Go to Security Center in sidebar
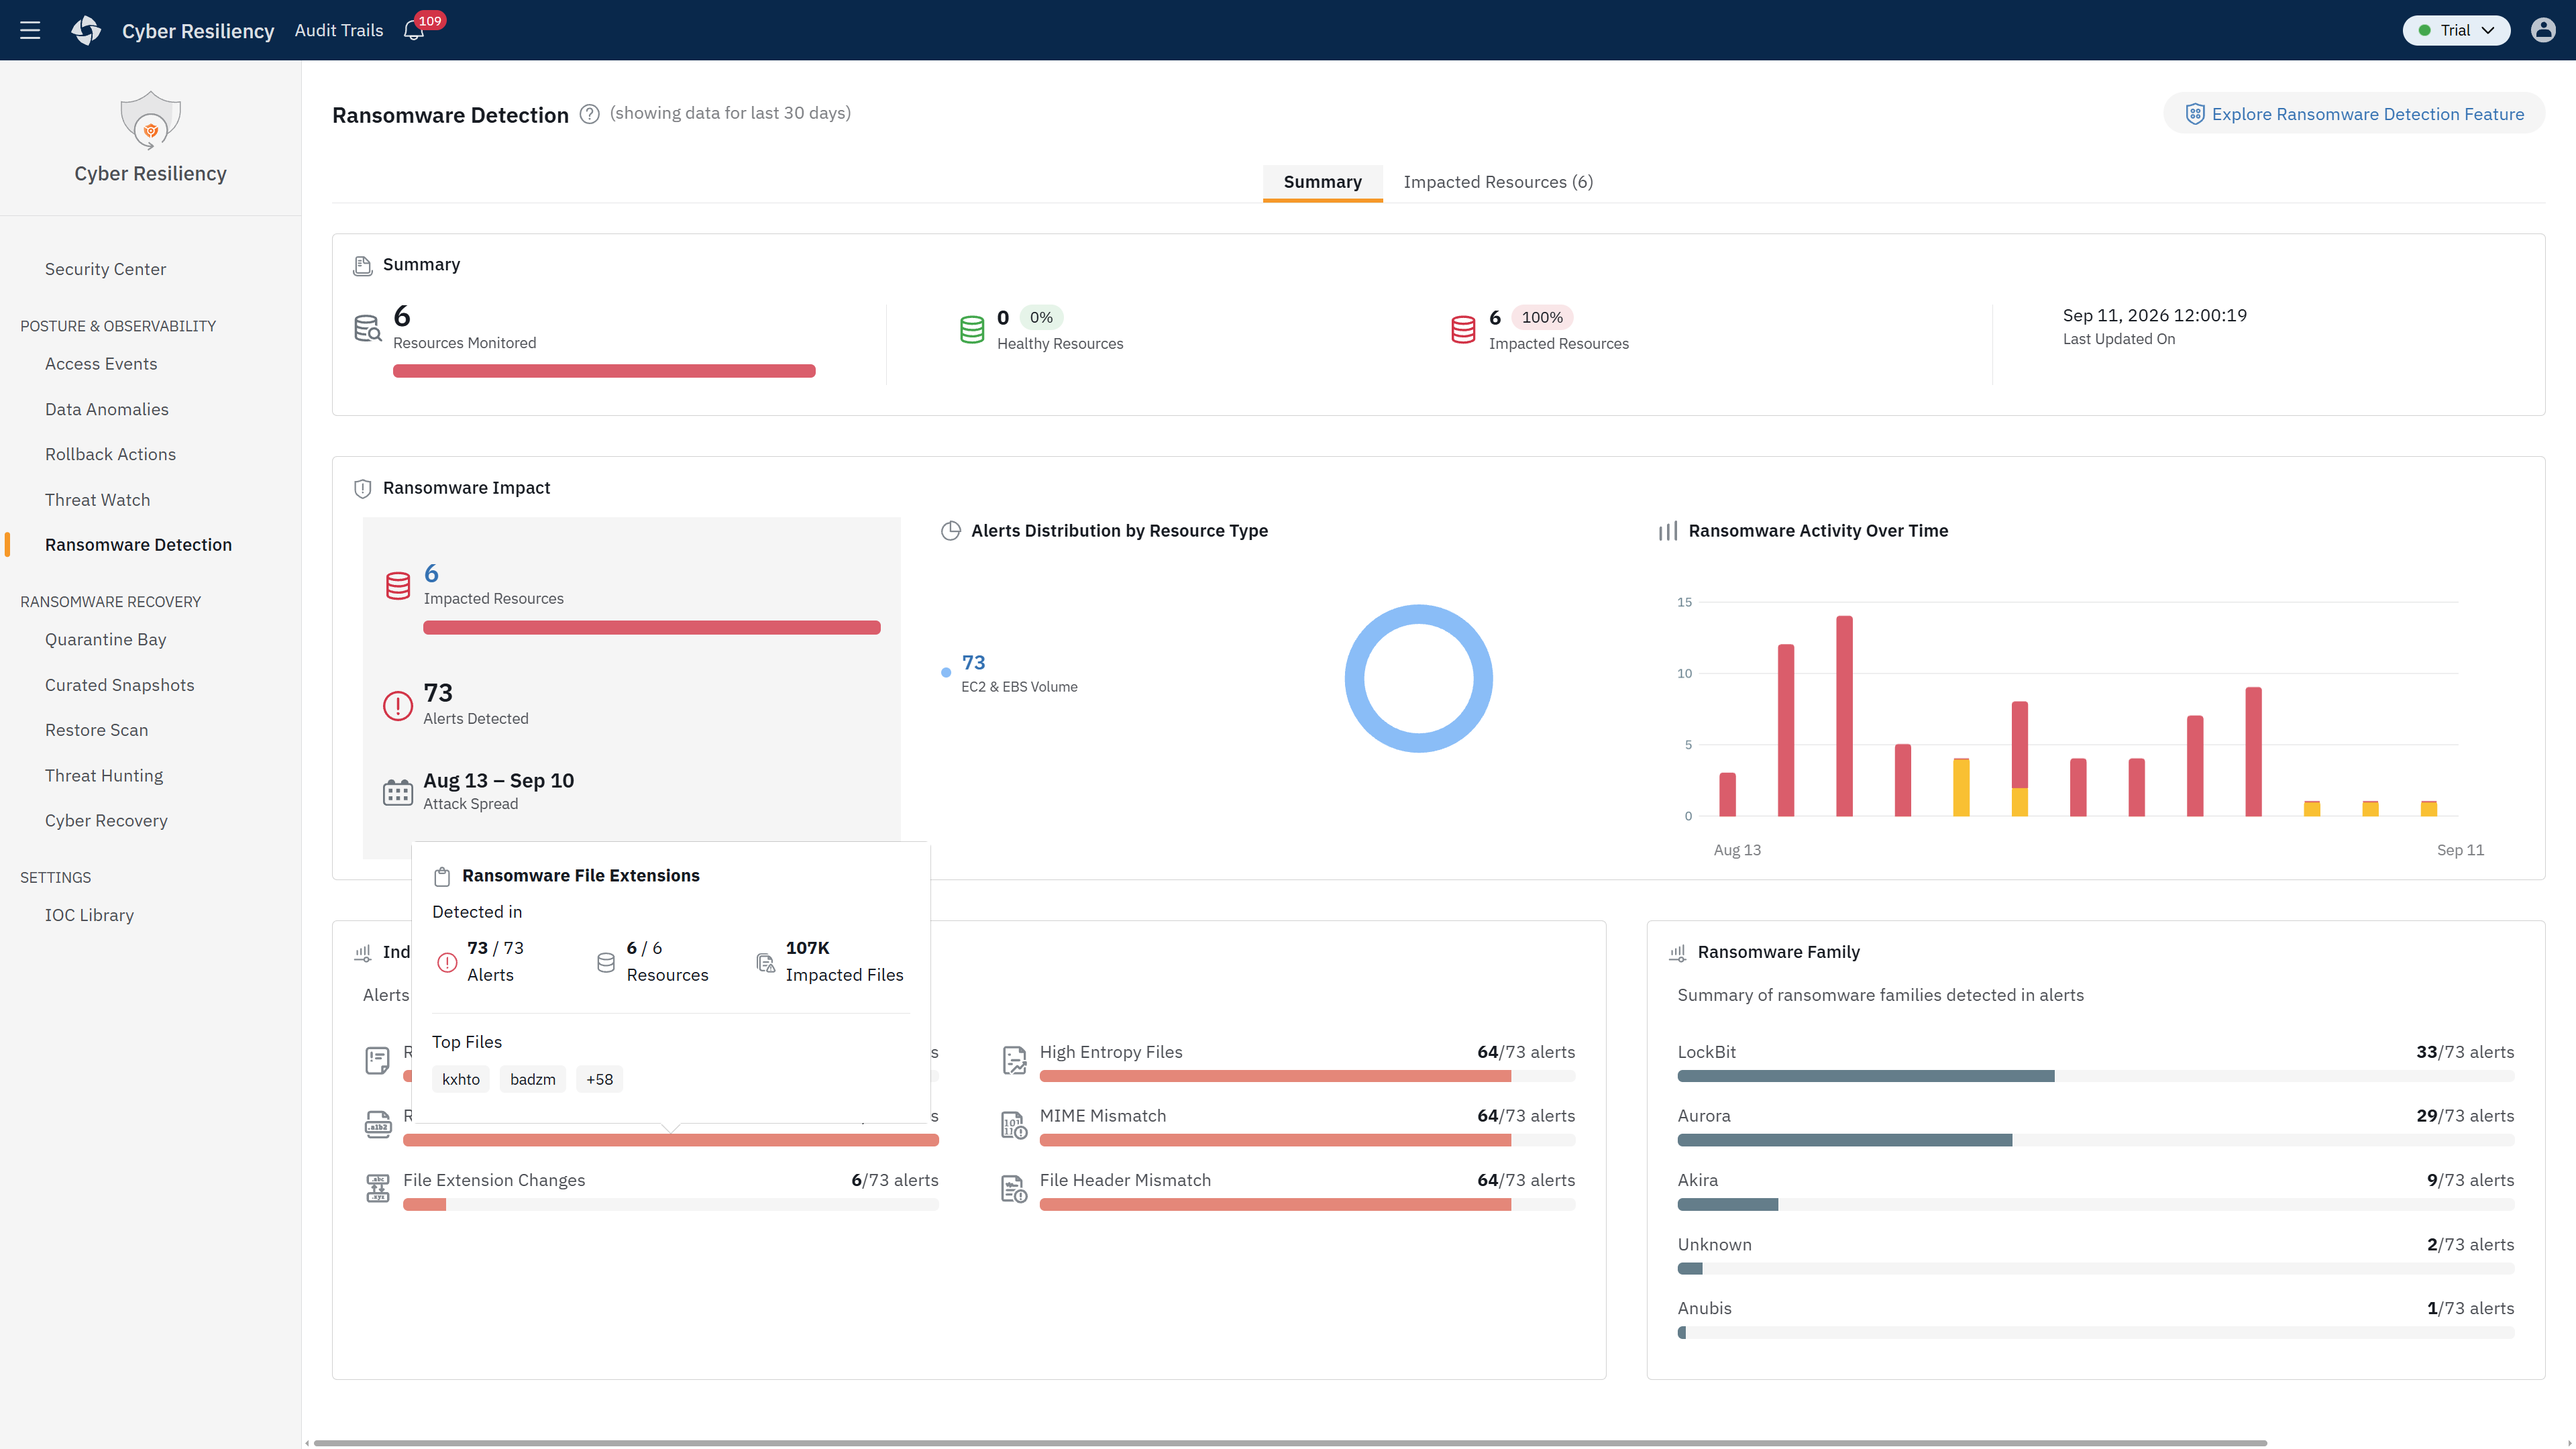The width and height of the screenshot is (2576, 1449). (105, 269)
